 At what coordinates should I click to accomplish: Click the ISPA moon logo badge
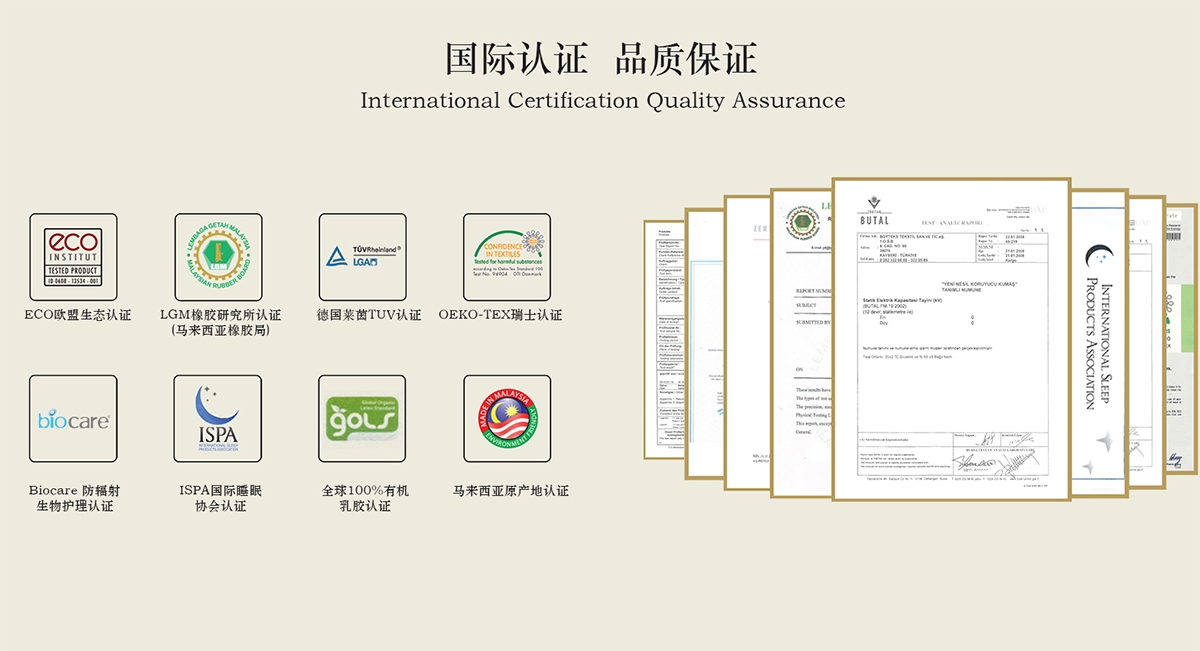pos(218,419)
